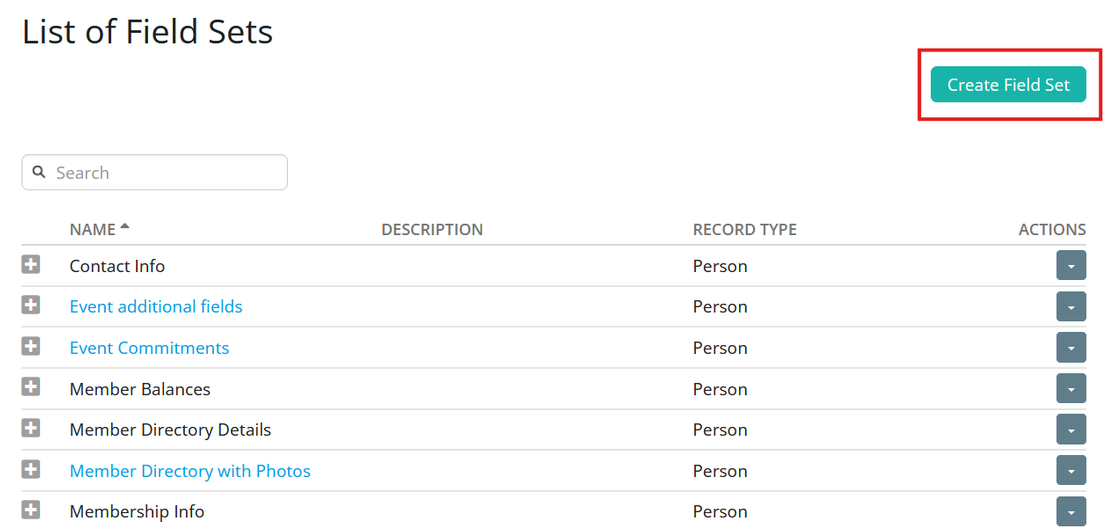Open actions dropdown for Membership Info

coord(1071,511)
